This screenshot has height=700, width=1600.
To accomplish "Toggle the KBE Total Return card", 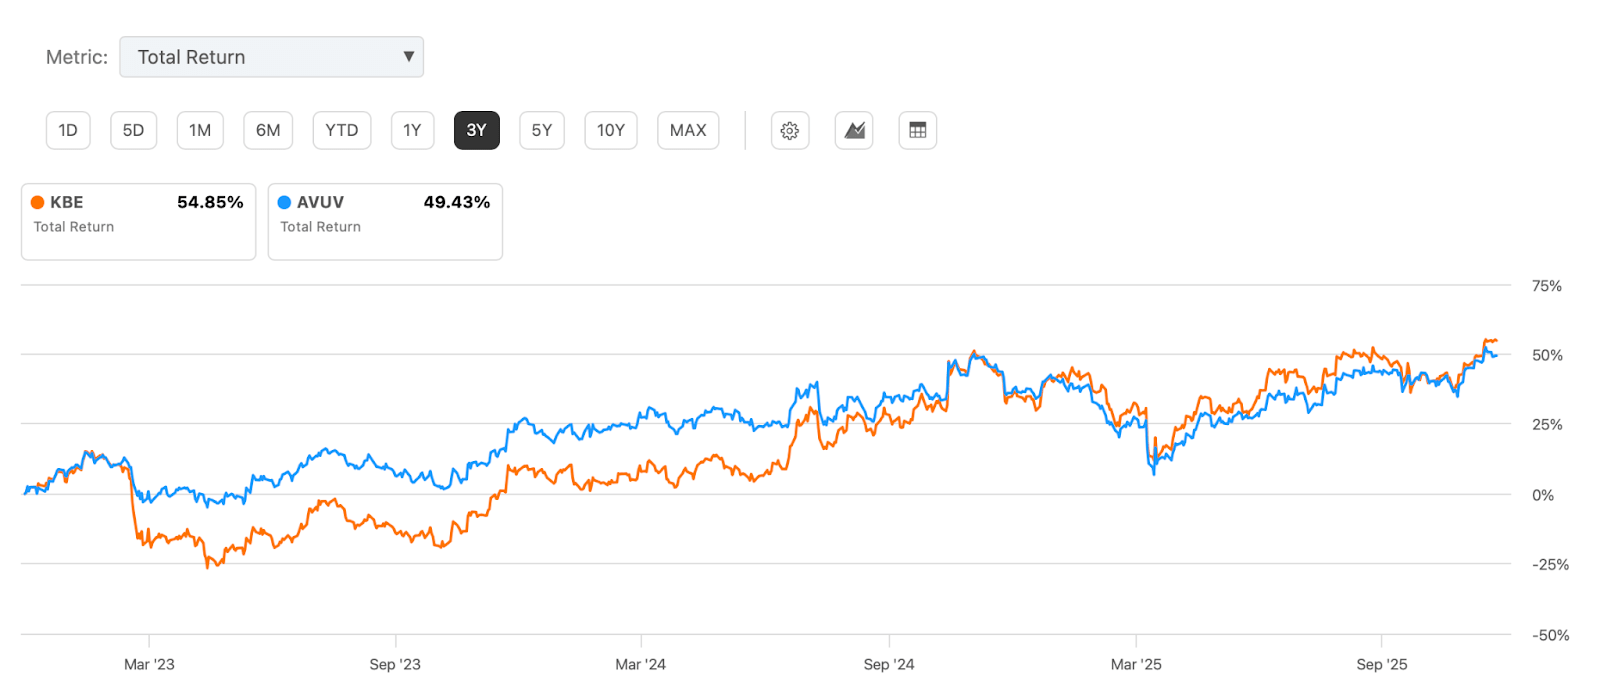I will click(x=138, y=221).
